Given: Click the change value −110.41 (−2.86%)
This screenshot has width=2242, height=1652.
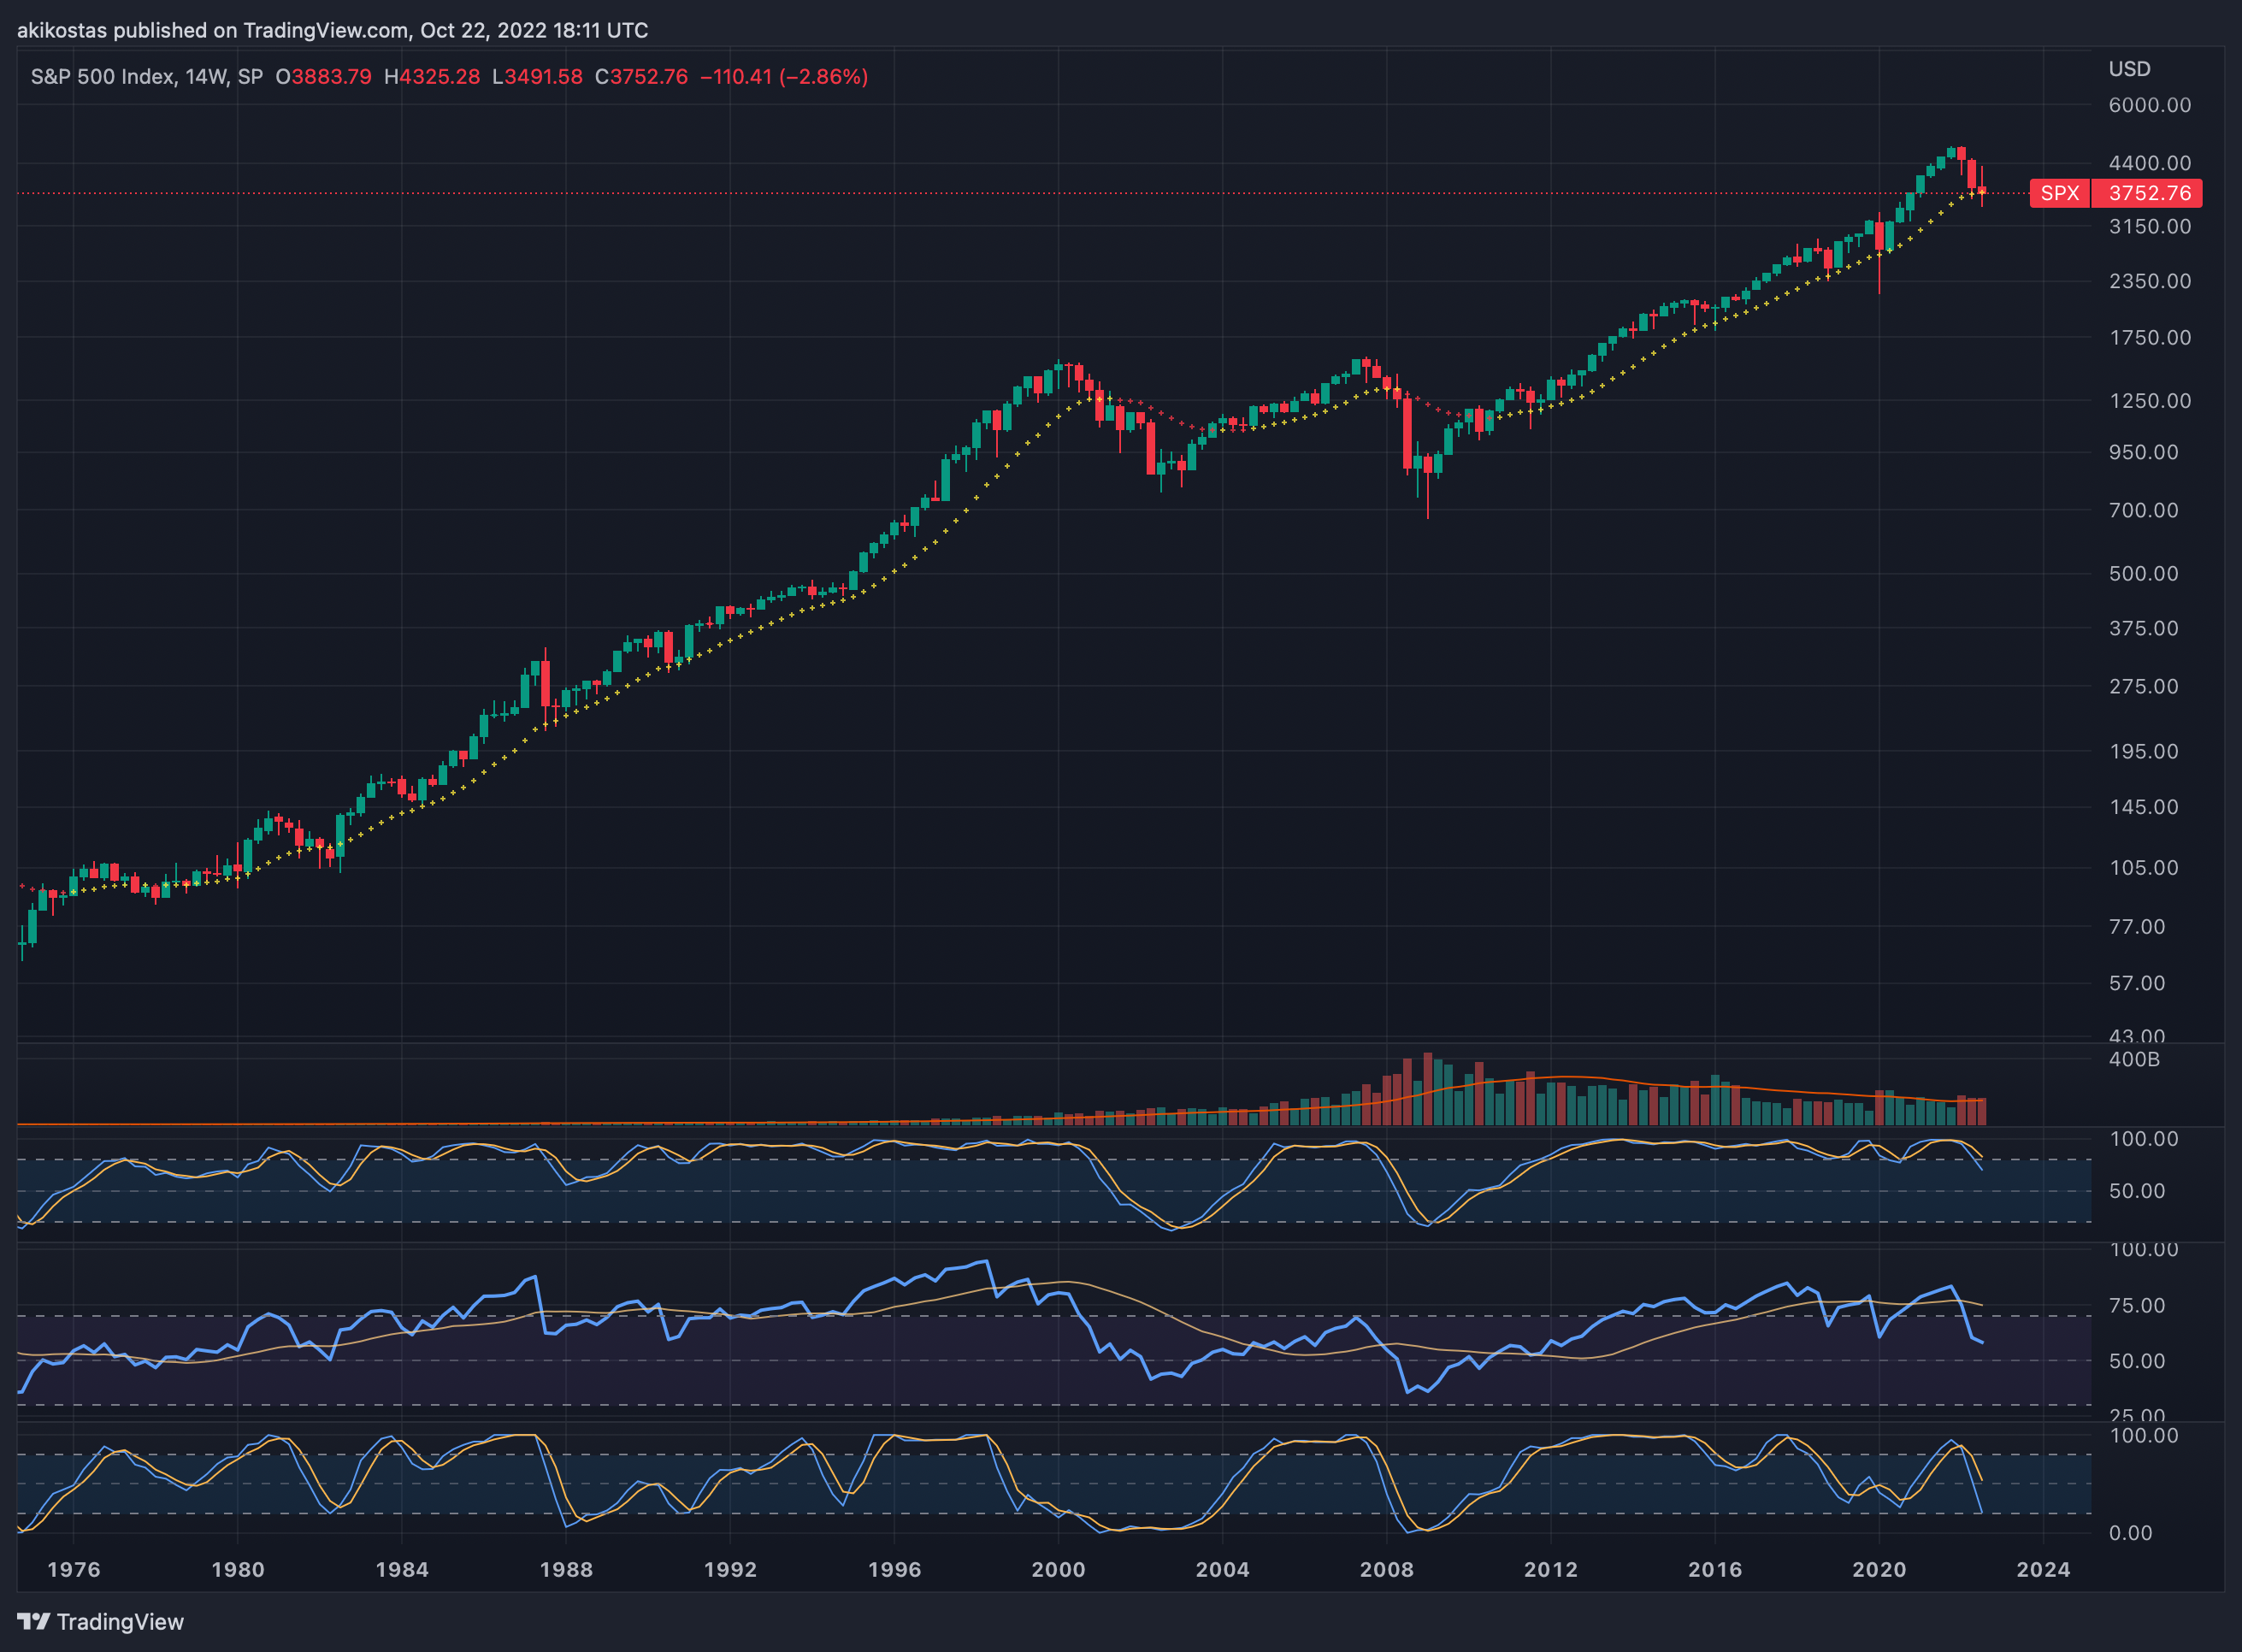Looking at the screenshot, I should point(784,77).
